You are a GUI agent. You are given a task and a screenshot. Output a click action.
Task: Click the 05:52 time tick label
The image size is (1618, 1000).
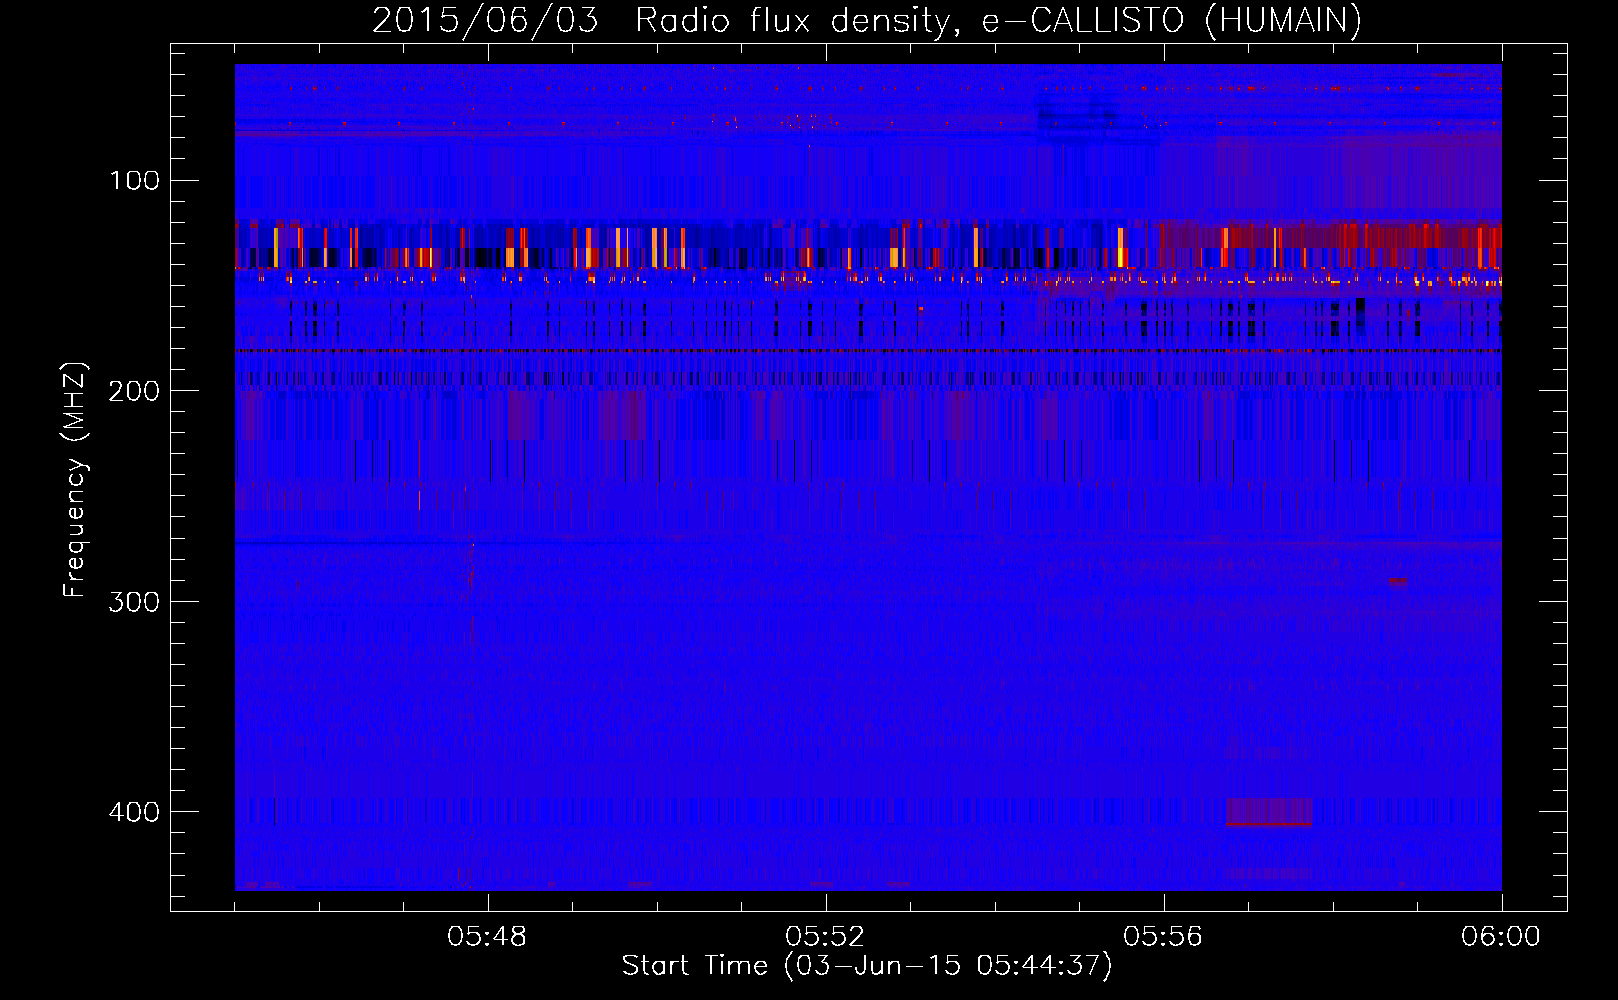(825, 937)
